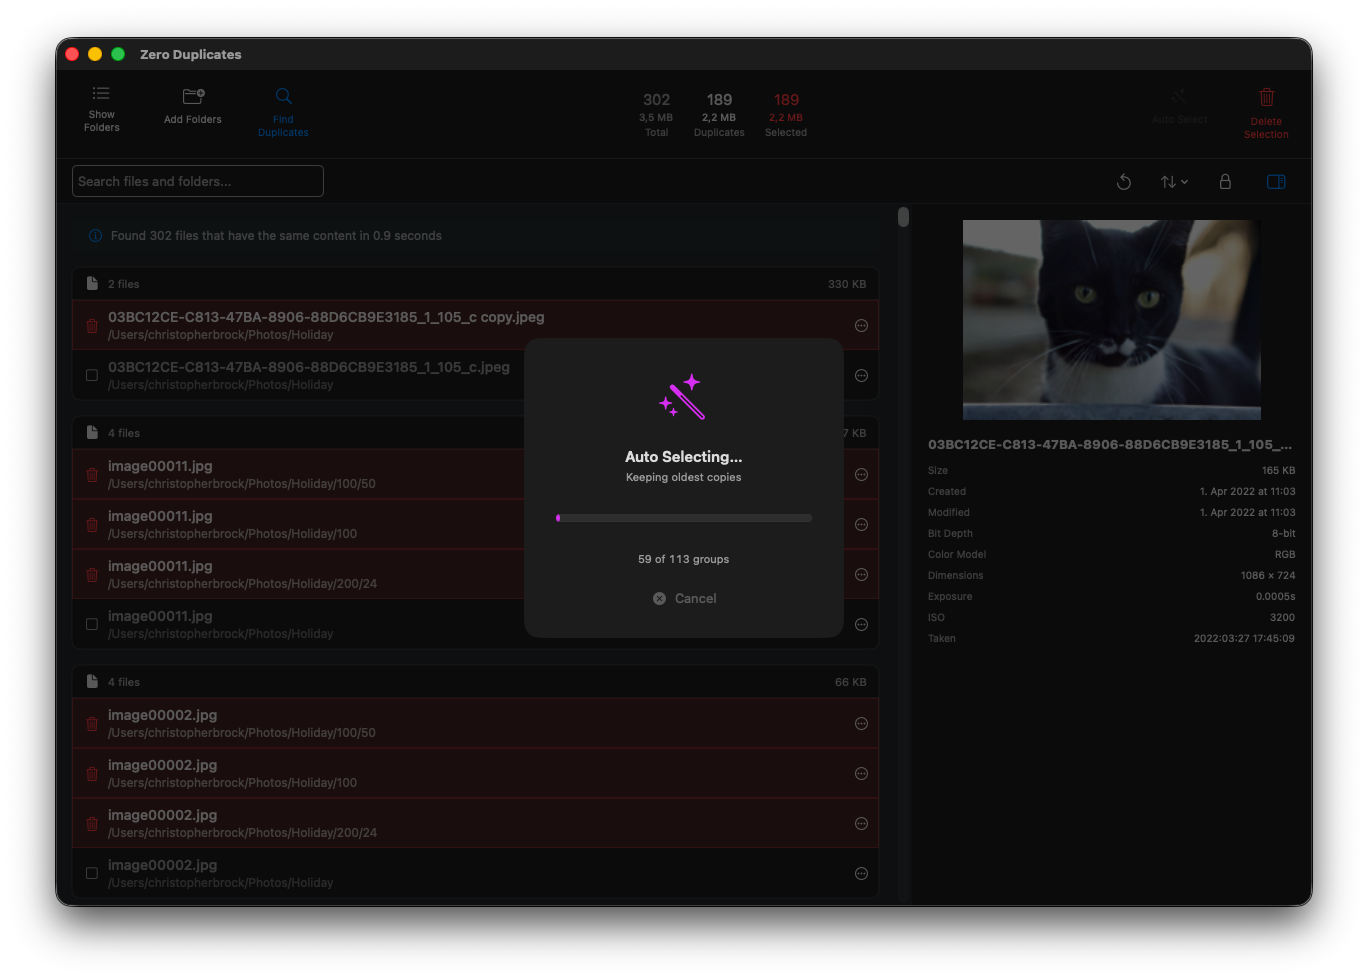Viewport: 1368px width, 980px height.
Task: Open more options for the 'copy.jpeg' file
Action: 861,326
